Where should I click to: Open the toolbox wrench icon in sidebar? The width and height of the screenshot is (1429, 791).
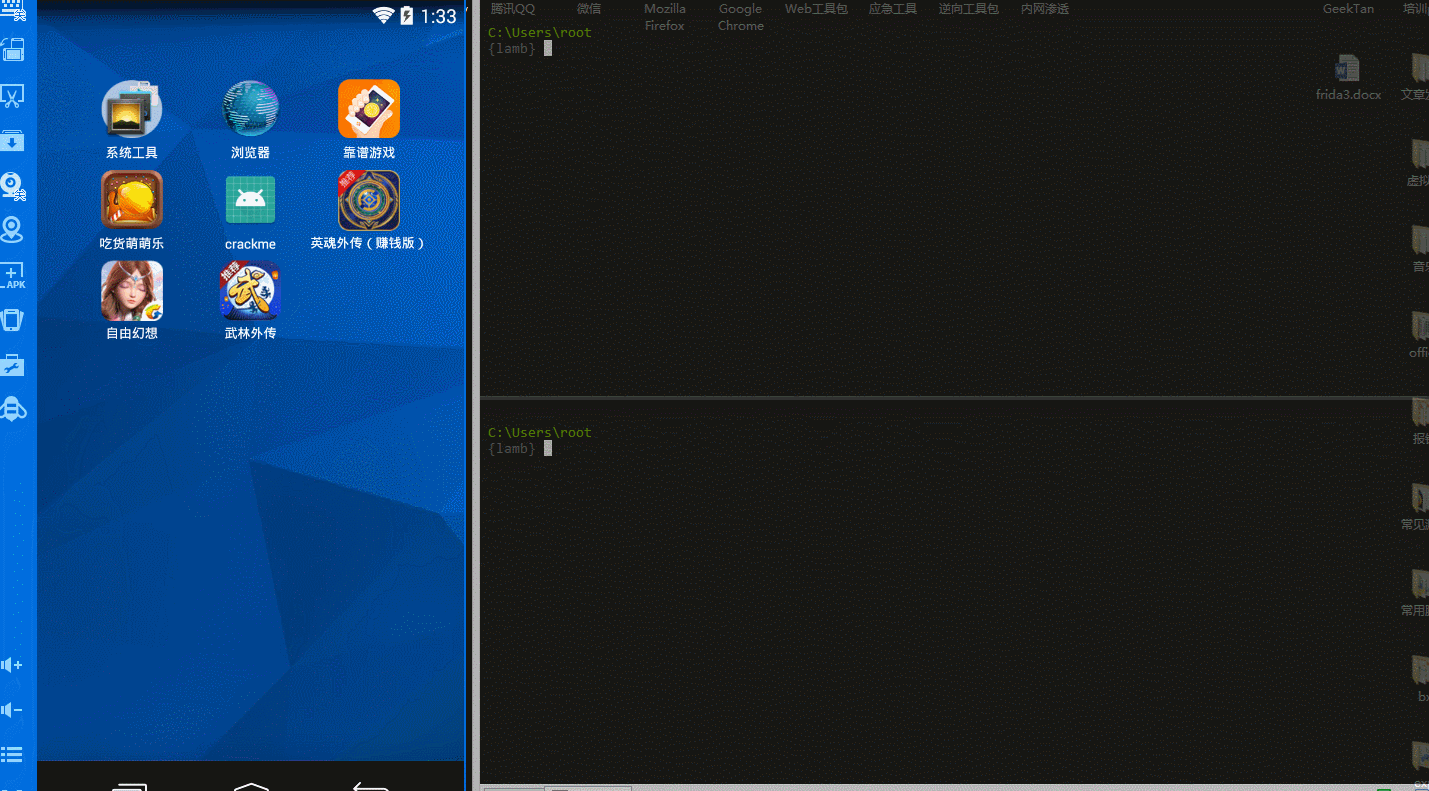(x=13, y=365)
